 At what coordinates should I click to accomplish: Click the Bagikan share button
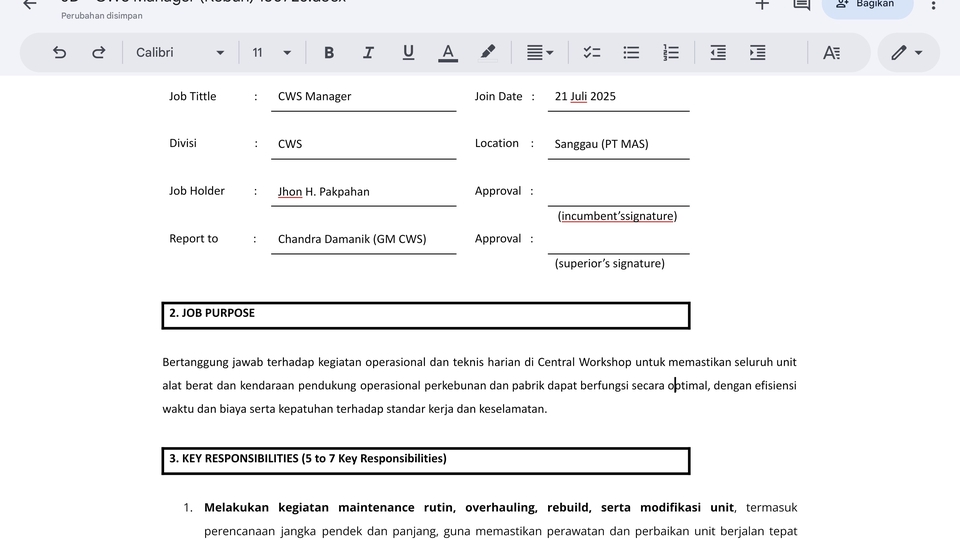(868, 5)
